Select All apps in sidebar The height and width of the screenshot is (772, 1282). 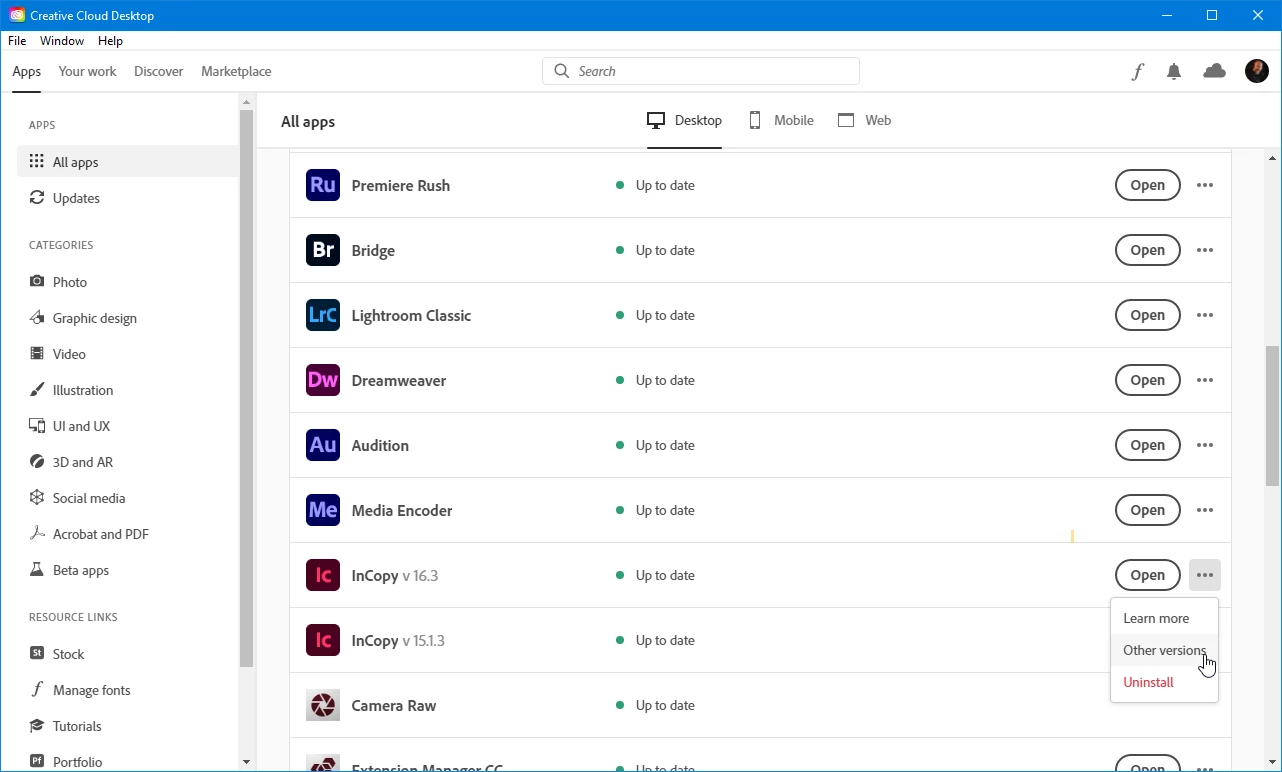(128, 162)
